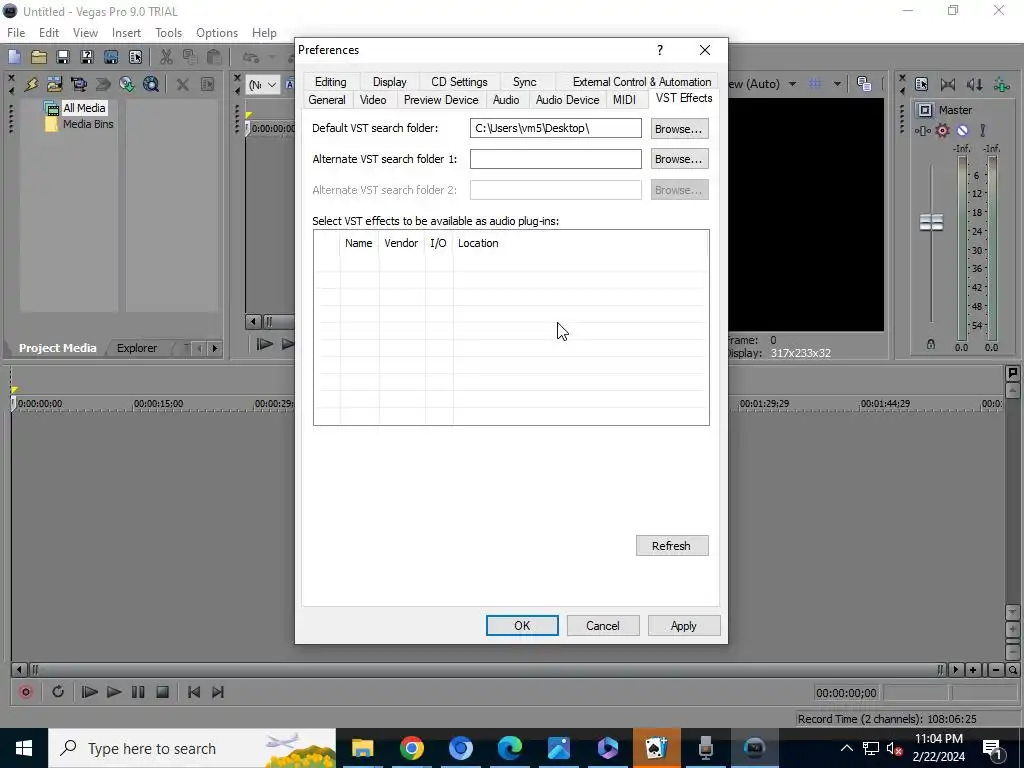This screenshot has width=1024, height=768.
Task: Click the Go to End transport button
Action: coord(218,692)
